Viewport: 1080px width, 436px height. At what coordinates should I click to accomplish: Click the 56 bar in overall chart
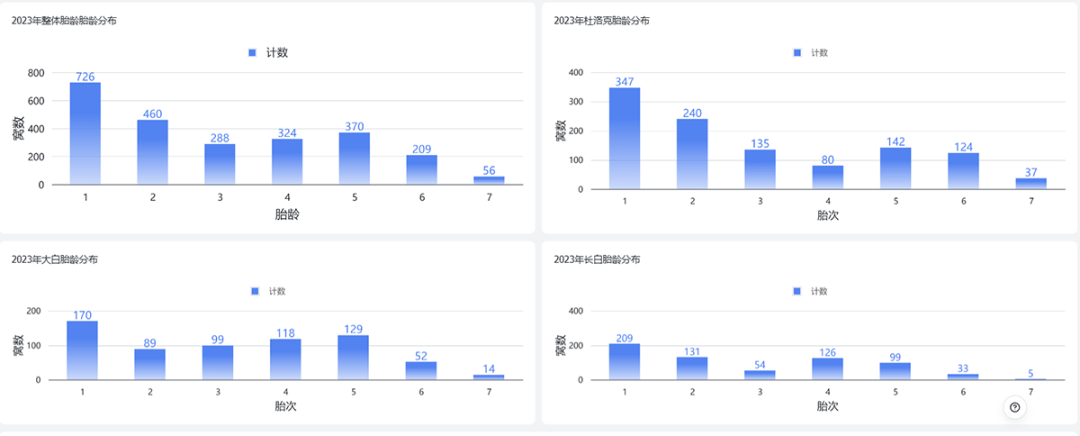coord(489,180)
